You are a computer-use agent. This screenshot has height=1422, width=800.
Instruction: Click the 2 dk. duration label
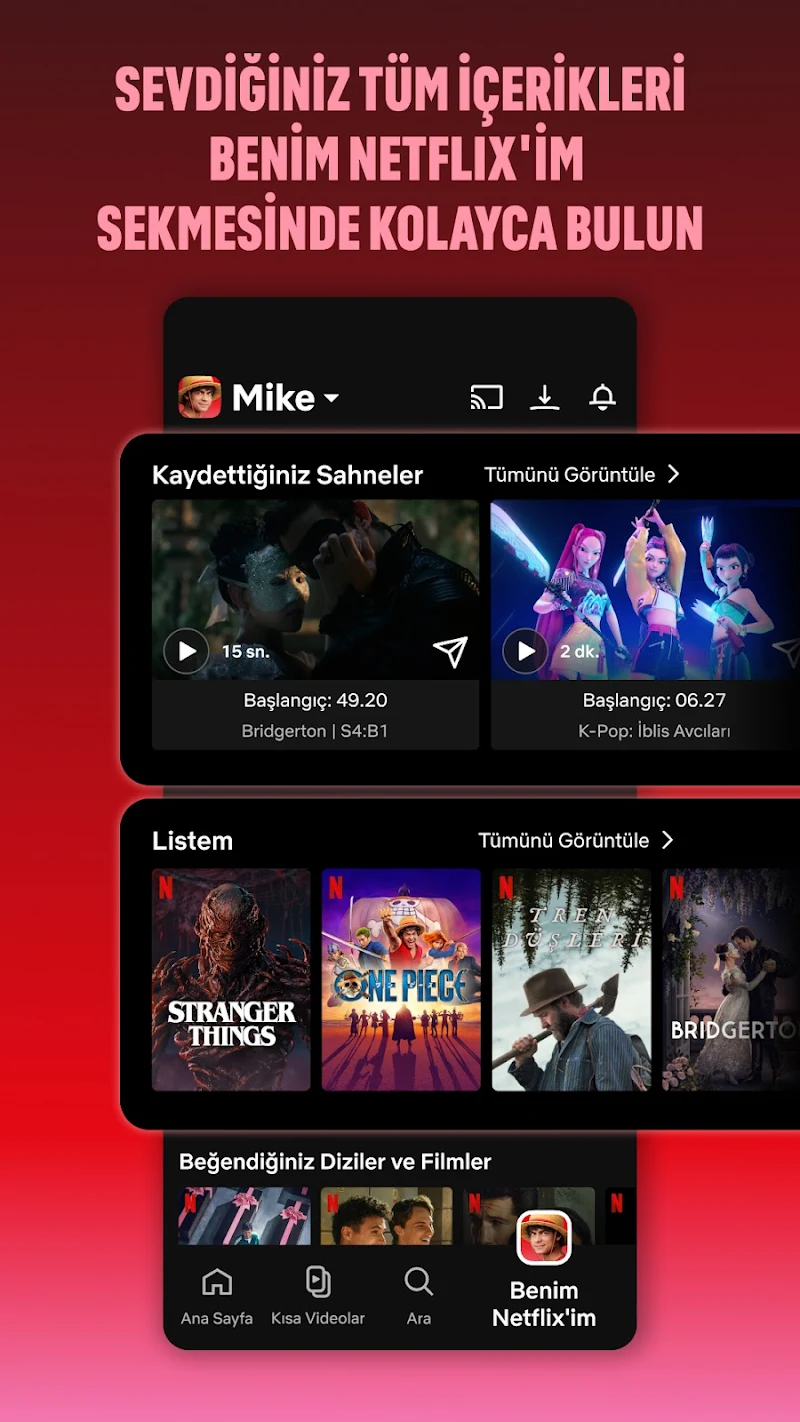coord(579,652)
